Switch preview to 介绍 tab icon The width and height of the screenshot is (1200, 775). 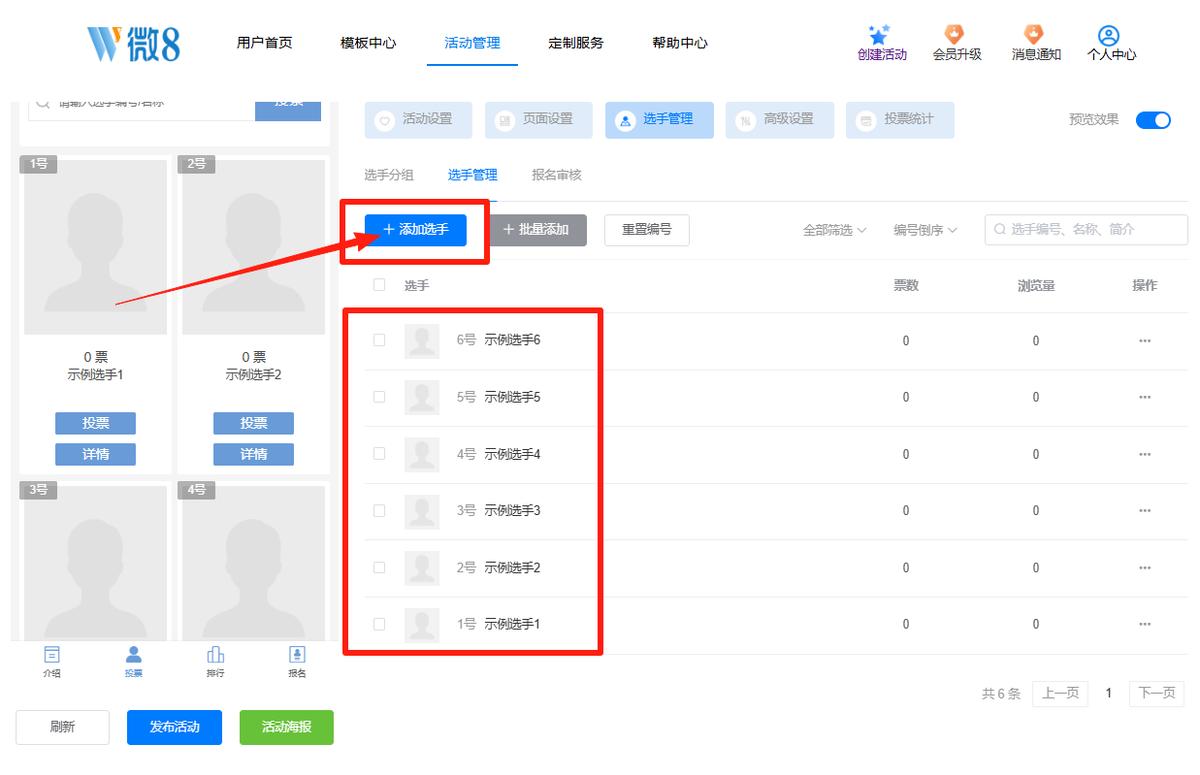coord(52,655)
